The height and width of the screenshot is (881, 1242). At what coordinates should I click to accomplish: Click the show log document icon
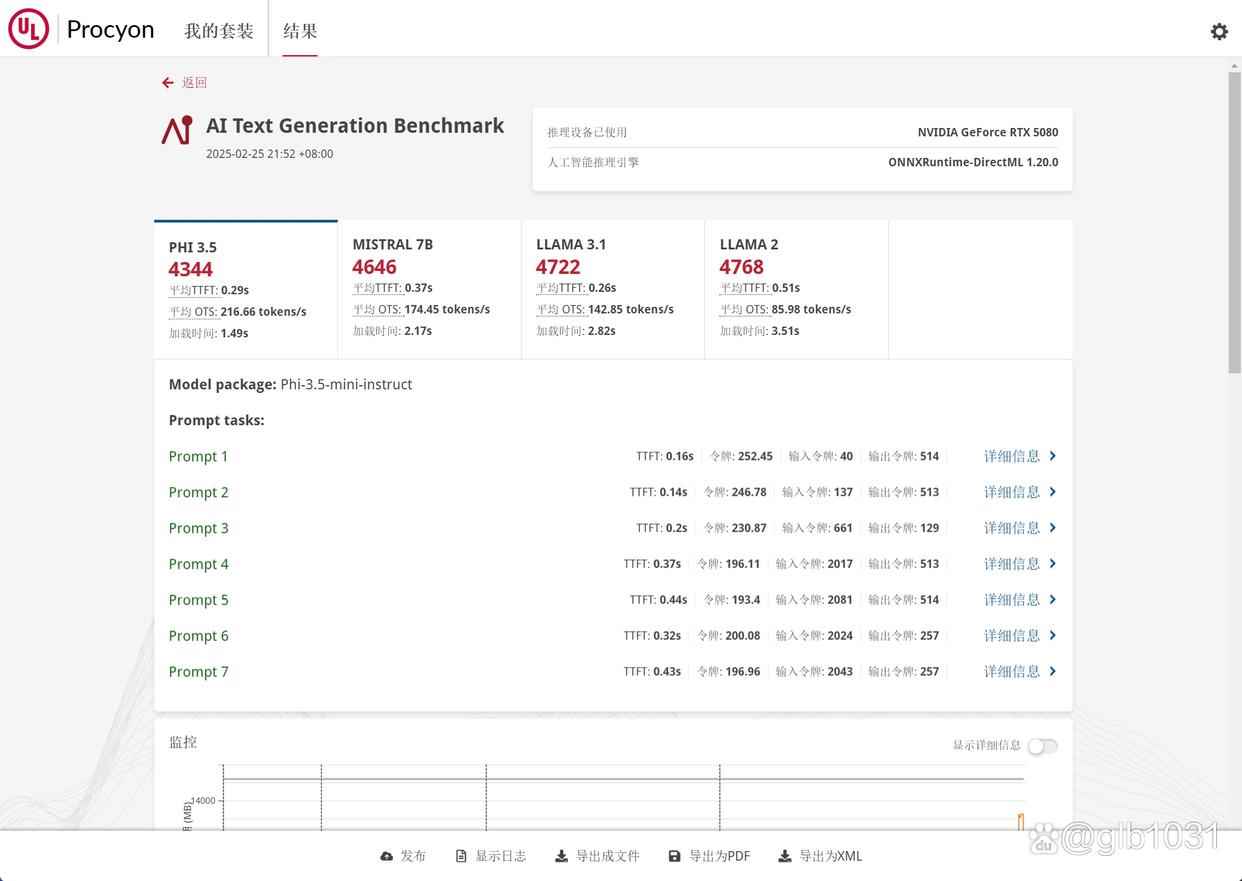pos(461,856)
